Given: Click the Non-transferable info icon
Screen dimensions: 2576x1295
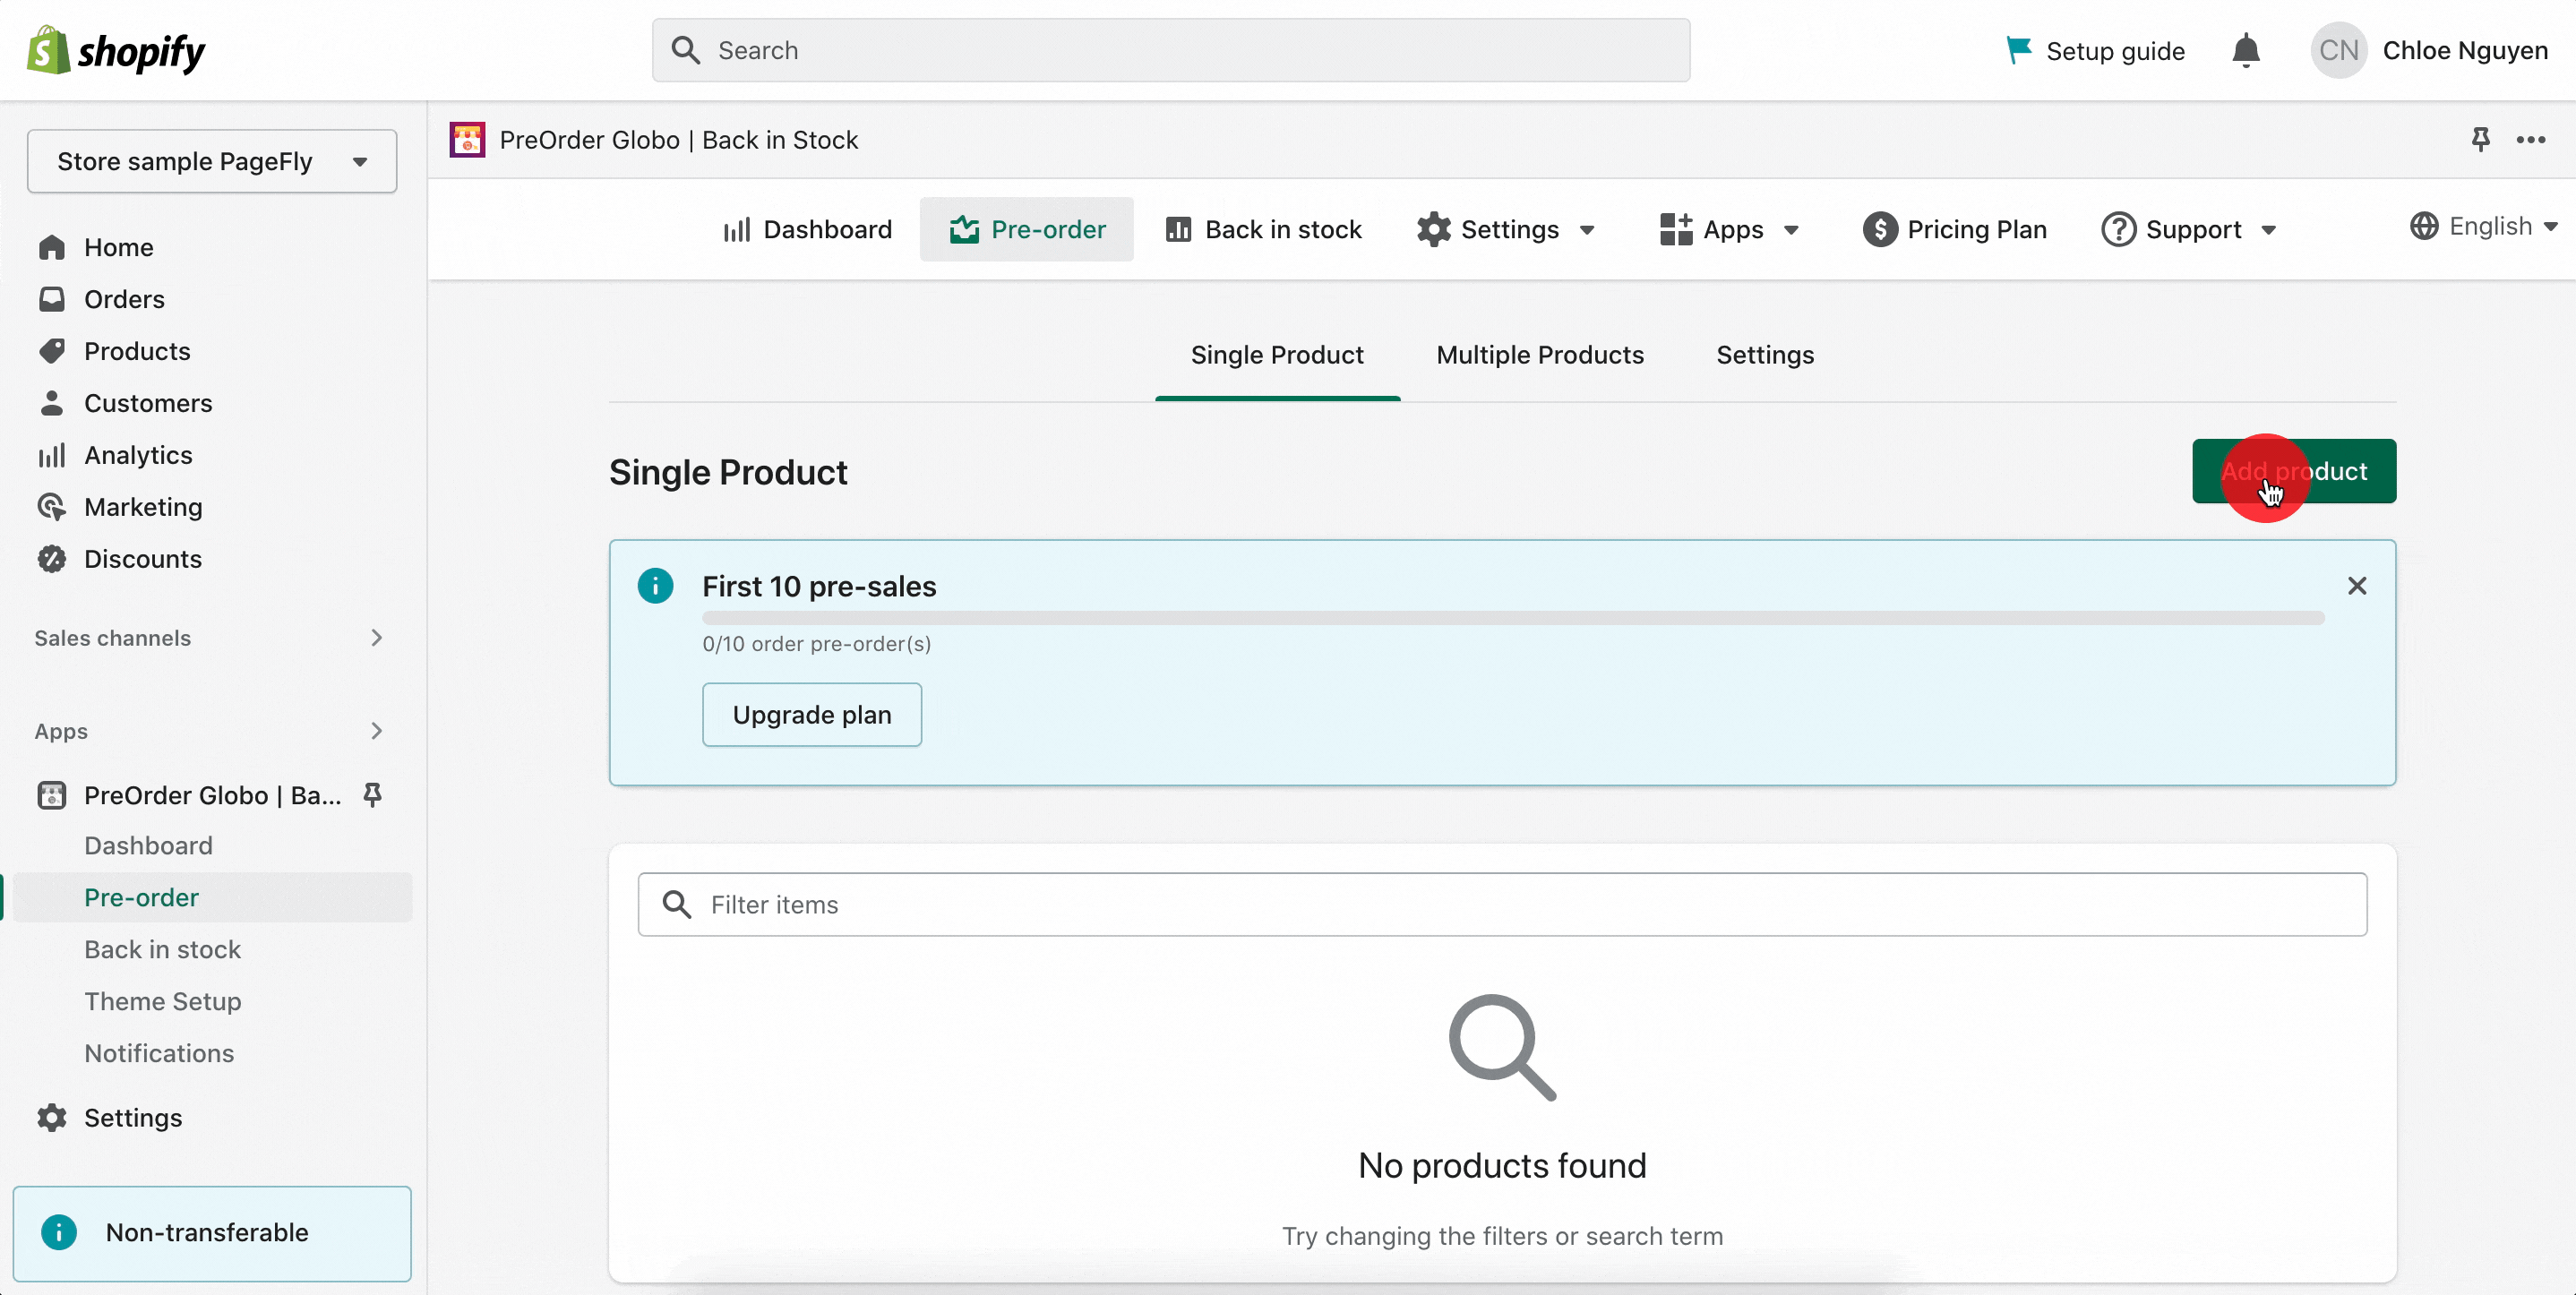Looking at the screenshot, I should click(x=59, y=1232).
